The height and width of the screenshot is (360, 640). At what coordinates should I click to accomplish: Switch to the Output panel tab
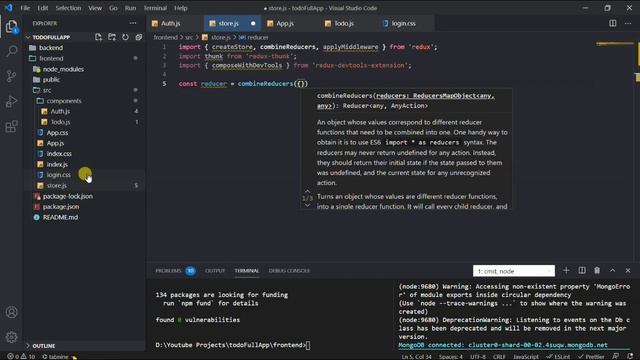click(215, 271)
